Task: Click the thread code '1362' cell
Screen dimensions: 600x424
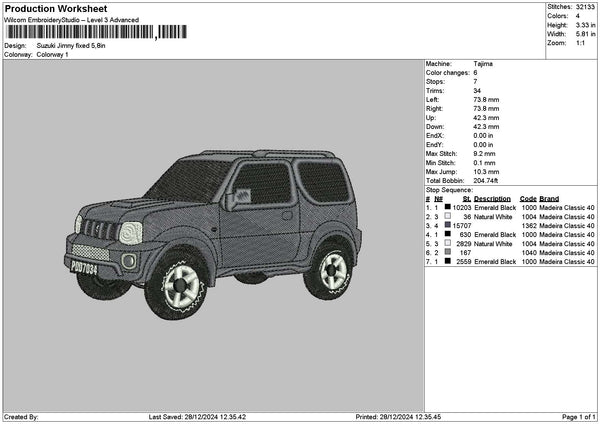Action: [529, 226]
